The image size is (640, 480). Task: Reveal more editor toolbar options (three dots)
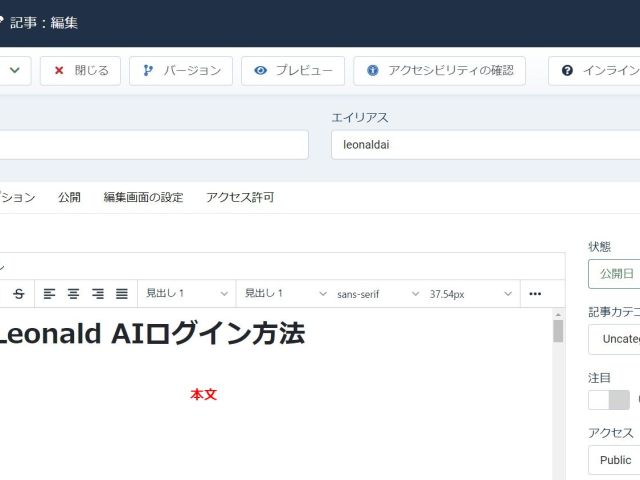(x=535, y=294)
